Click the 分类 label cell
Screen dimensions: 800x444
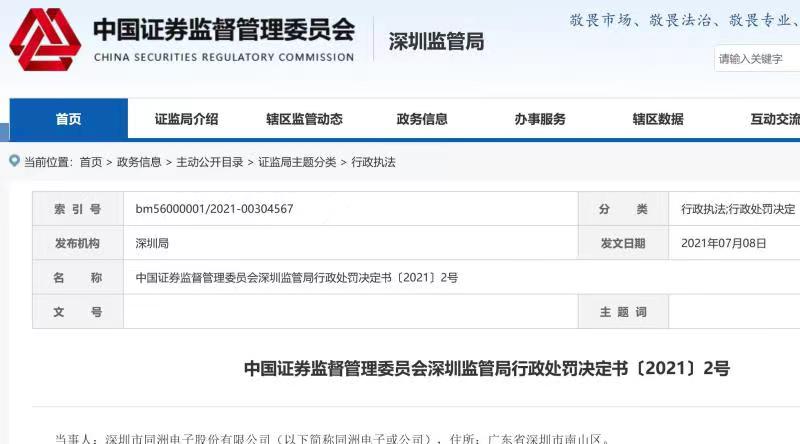[x=623, y=209]
